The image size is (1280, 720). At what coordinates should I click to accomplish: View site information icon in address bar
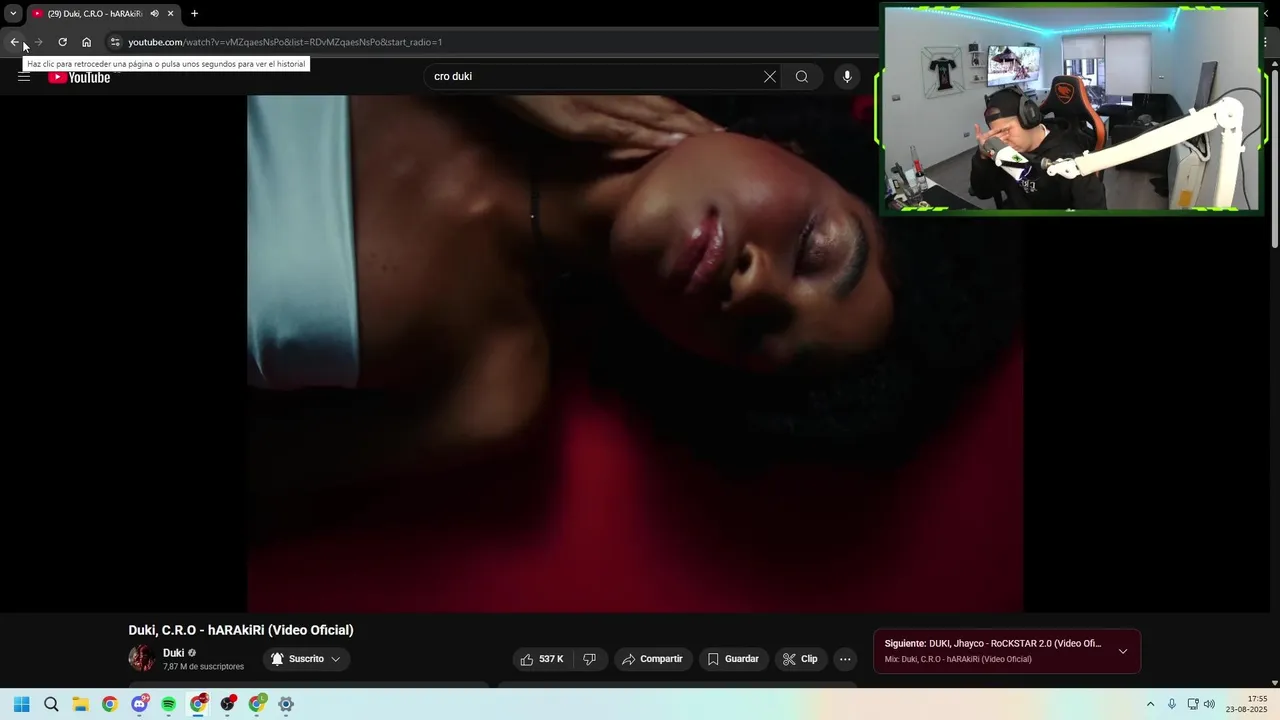pyautogui.click(x=115, y=42)
